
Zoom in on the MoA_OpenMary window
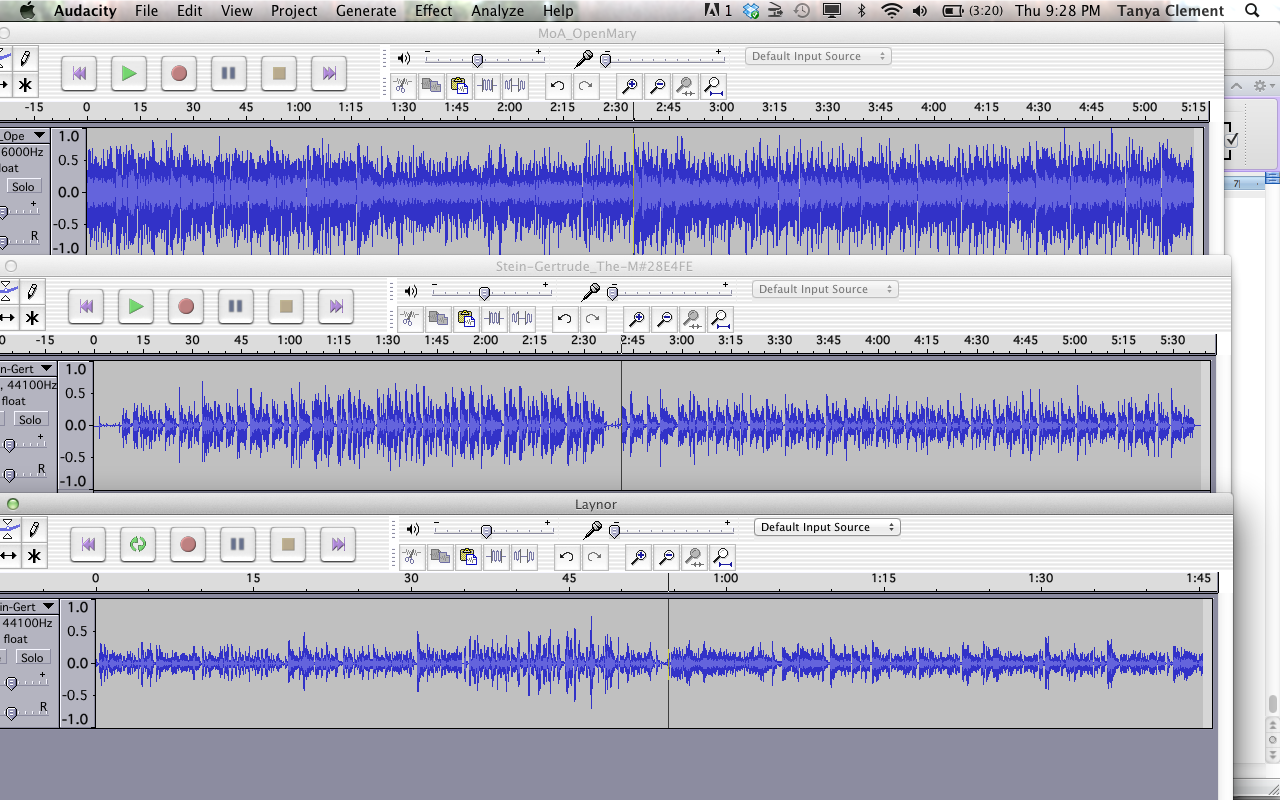pyautogui.click(x=630, y=86)
